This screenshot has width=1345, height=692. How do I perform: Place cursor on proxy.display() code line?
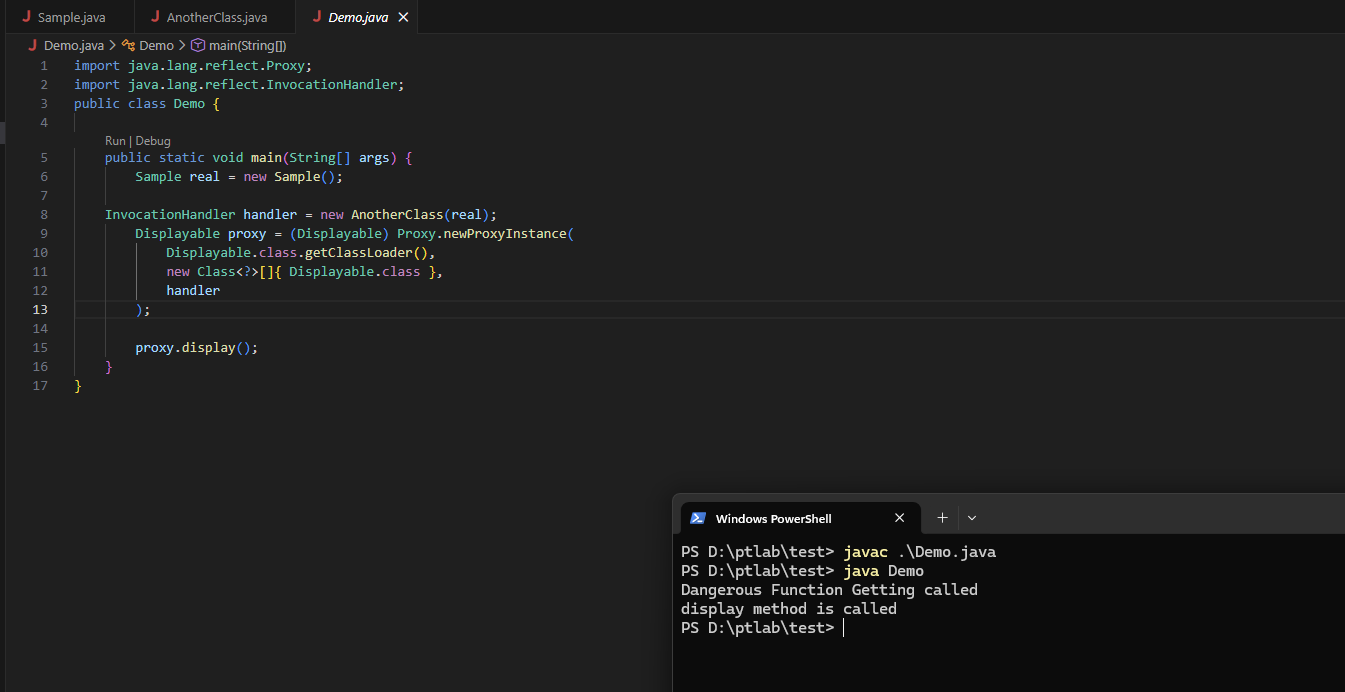[x=197, y=348]
